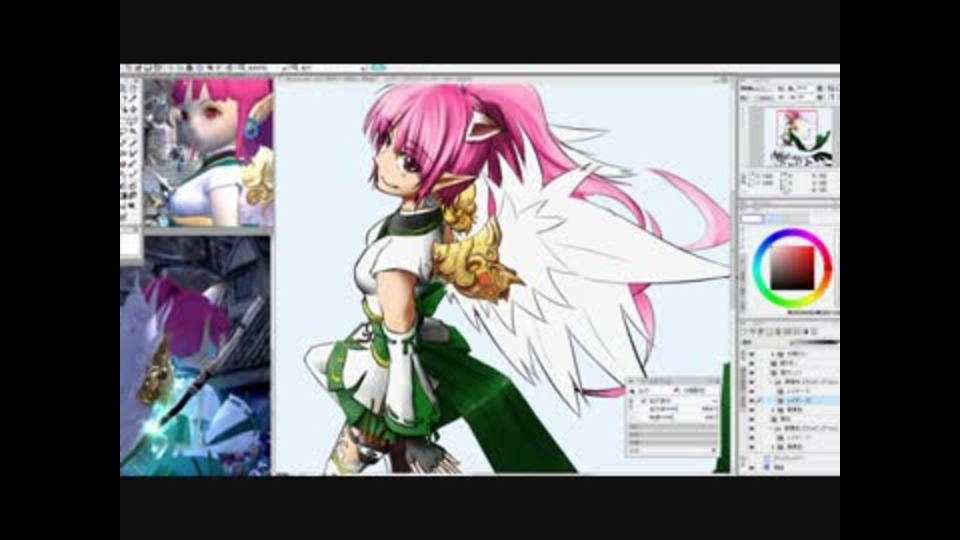Viewport: 960px width, 540px height.
Task: Choose a shade in the color wheel's center square
Action: pos(792,268)
